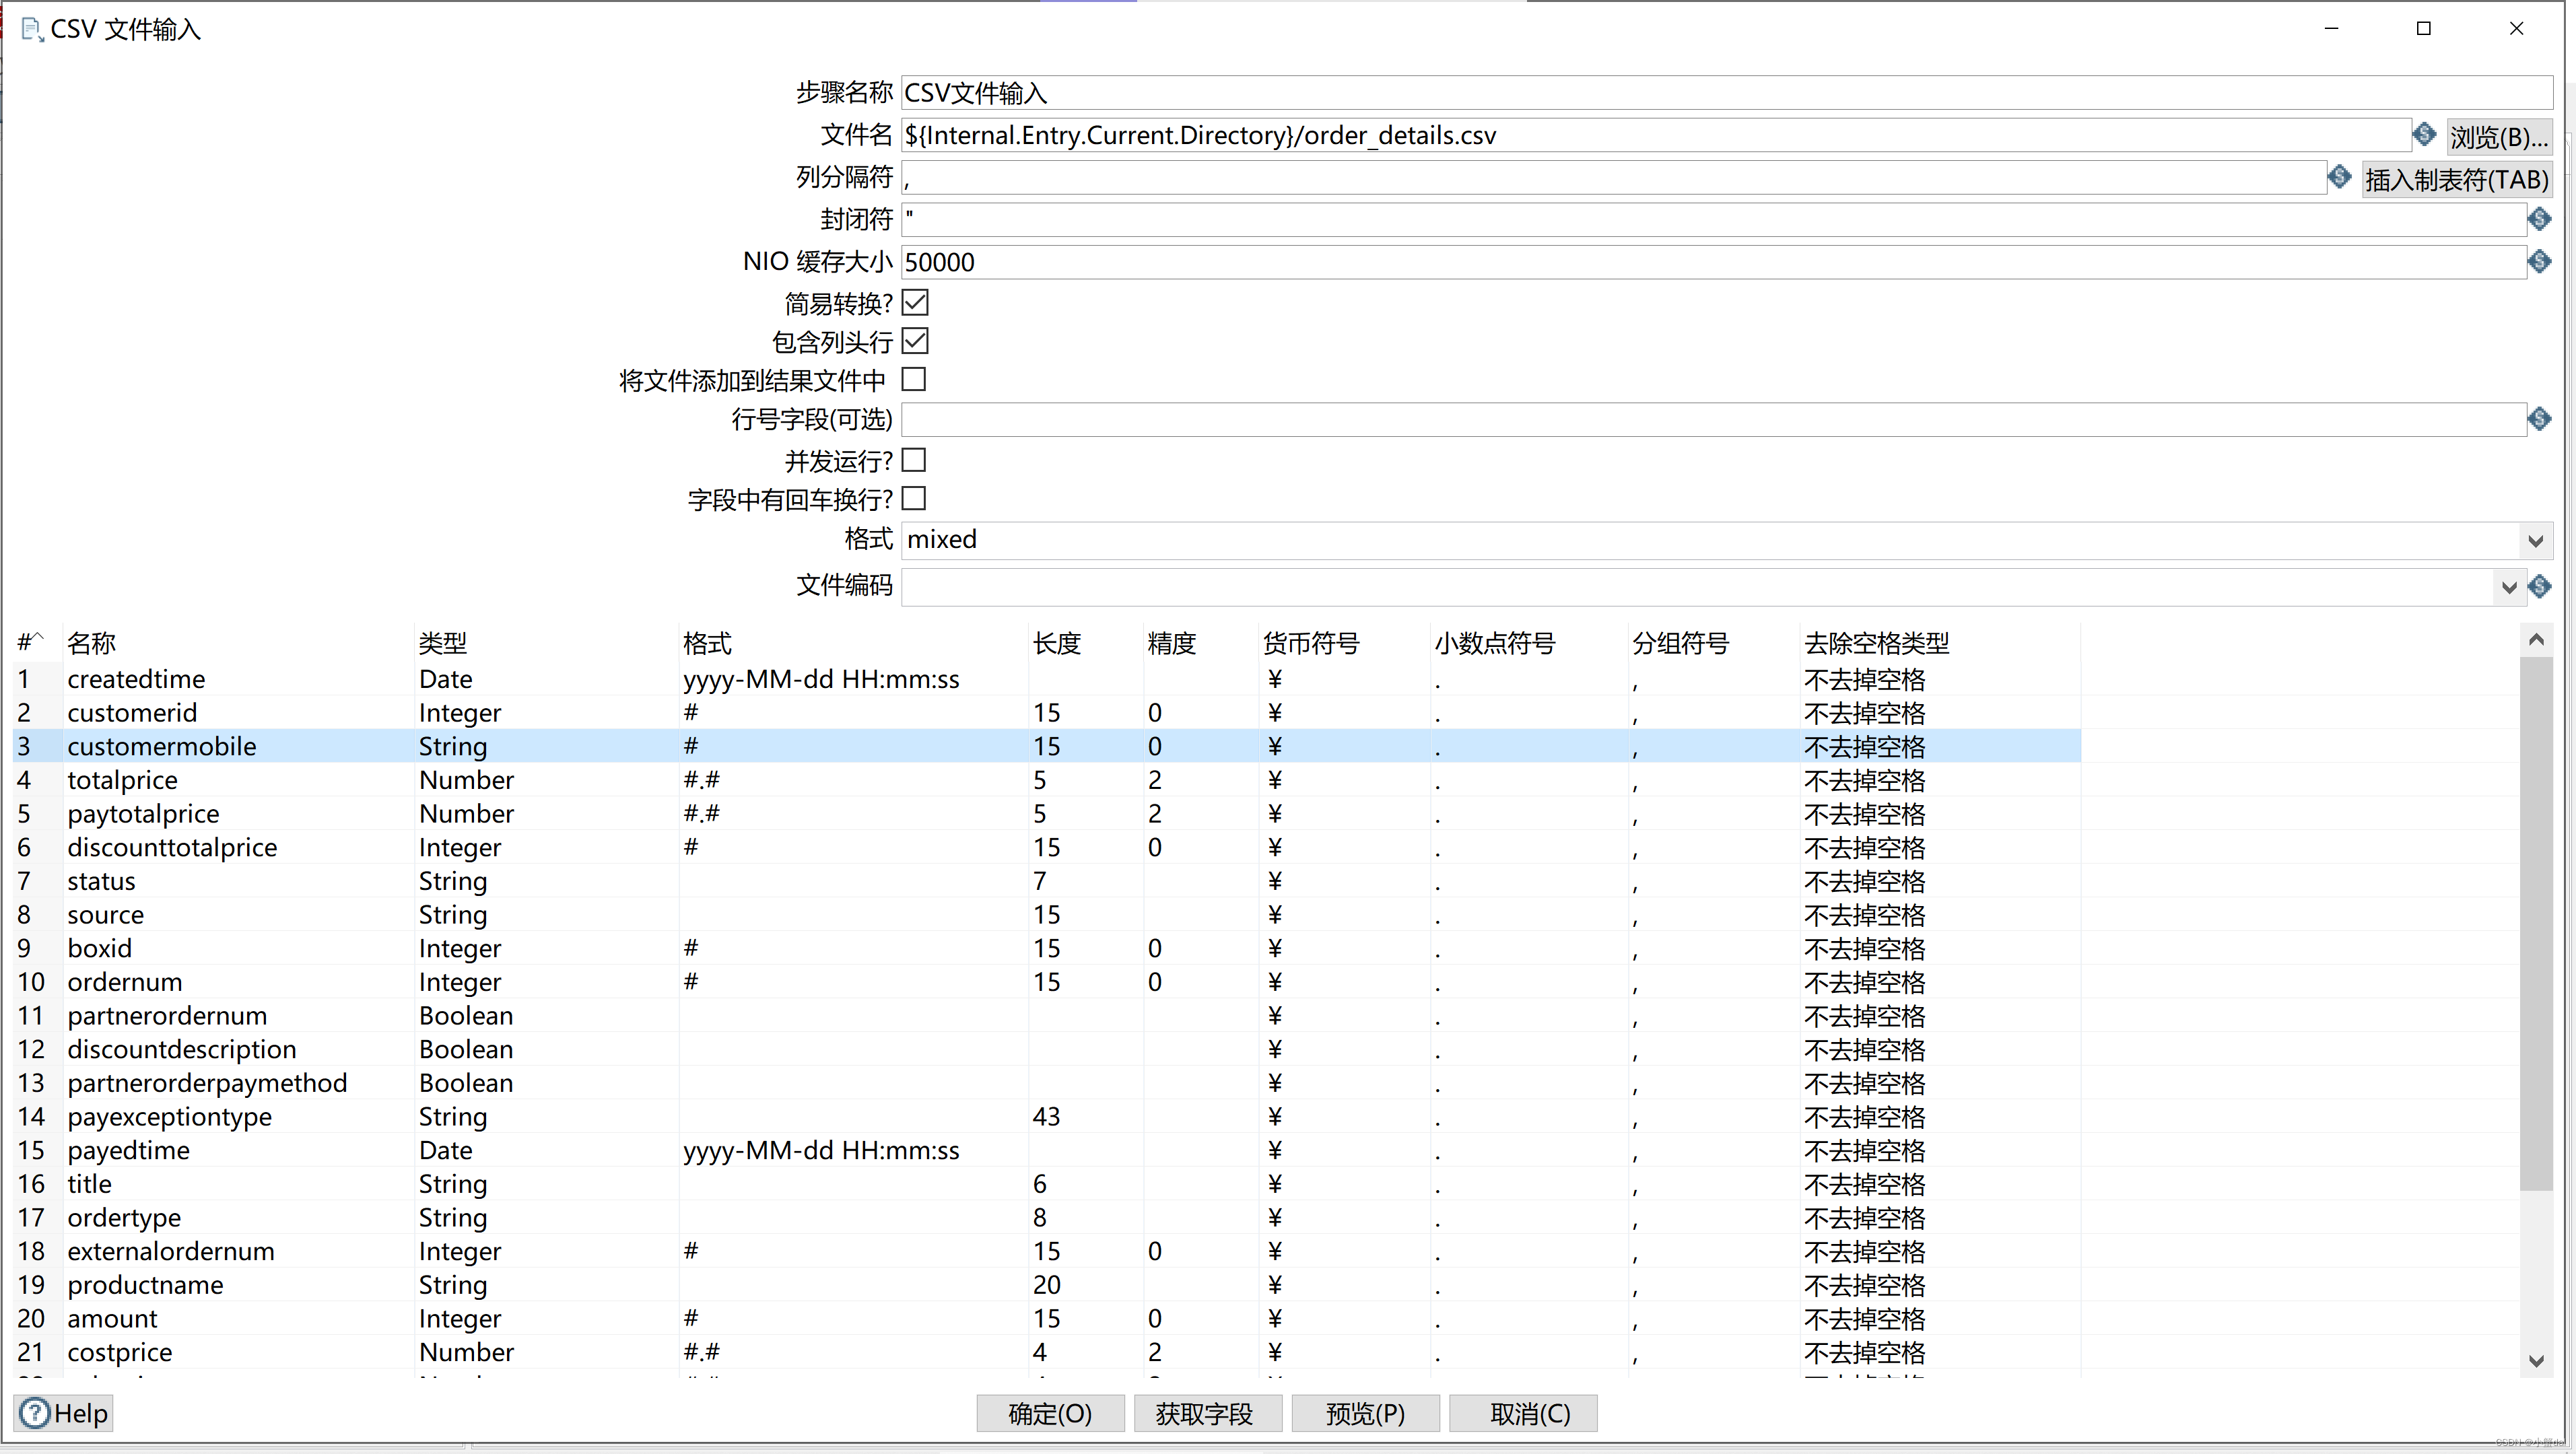Click the Help question mark icon

35,1413
